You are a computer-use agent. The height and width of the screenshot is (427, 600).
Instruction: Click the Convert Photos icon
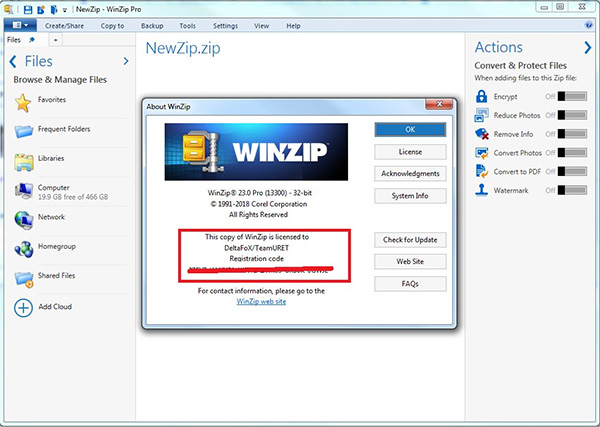(481, 153)
